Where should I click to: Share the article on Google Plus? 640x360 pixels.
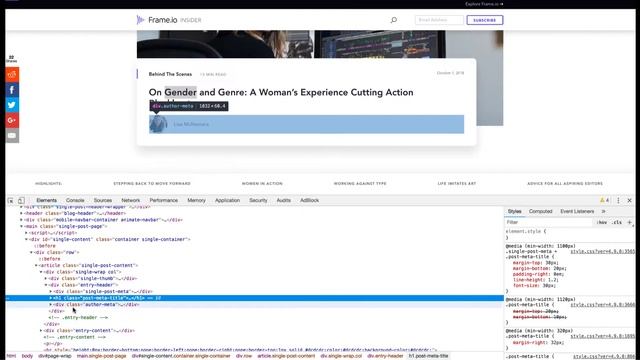pos(12,120)
